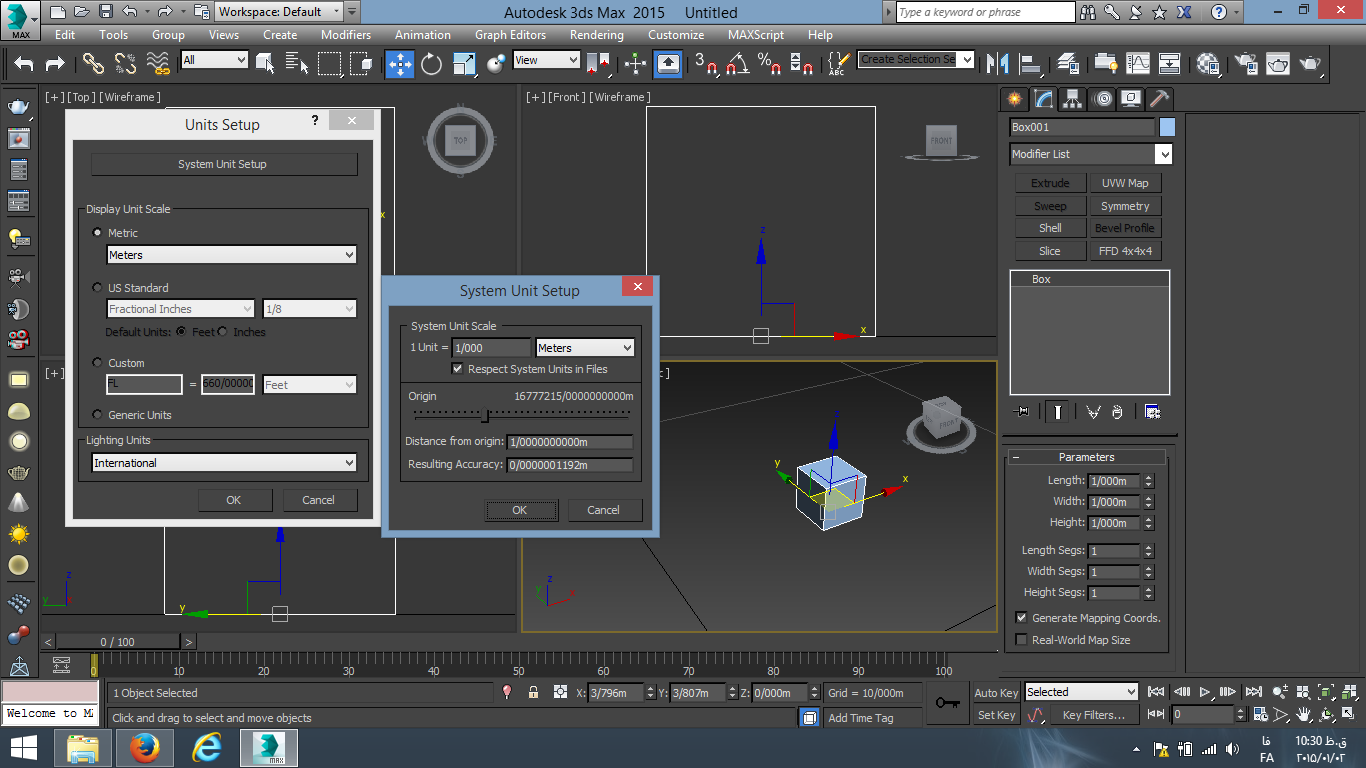1366x768 pixels.
Task: Open the Modify panel tab
Action: (1044, 99)
